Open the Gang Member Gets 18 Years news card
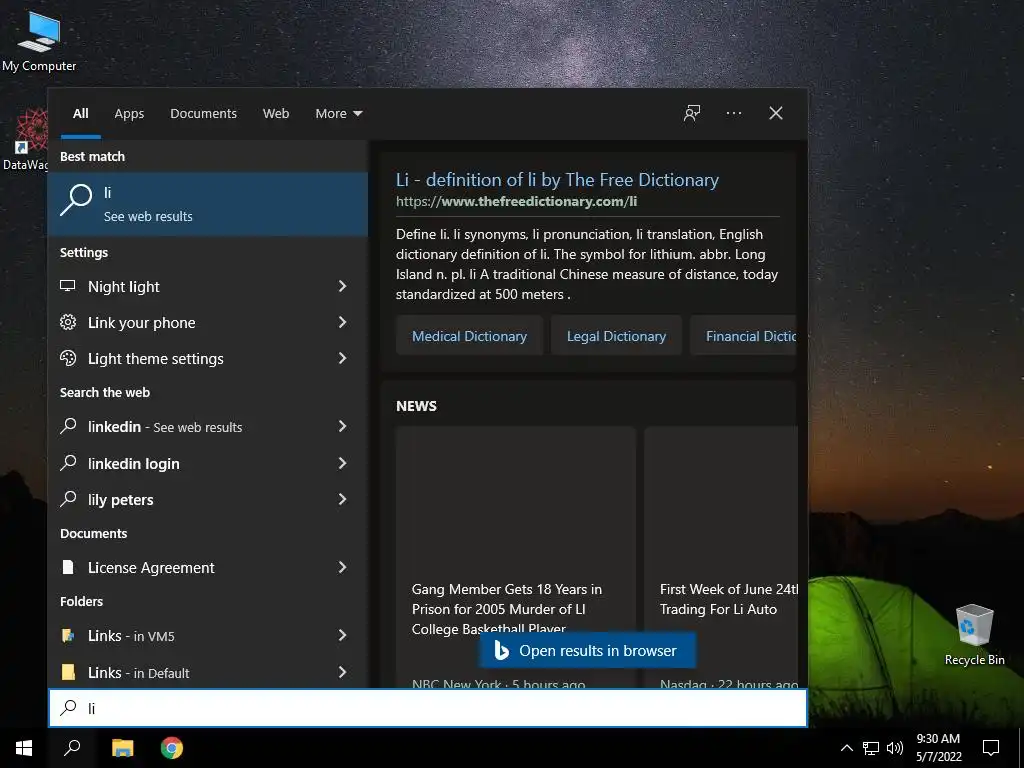The image size is (1024, 768). (x=515, y=556)
